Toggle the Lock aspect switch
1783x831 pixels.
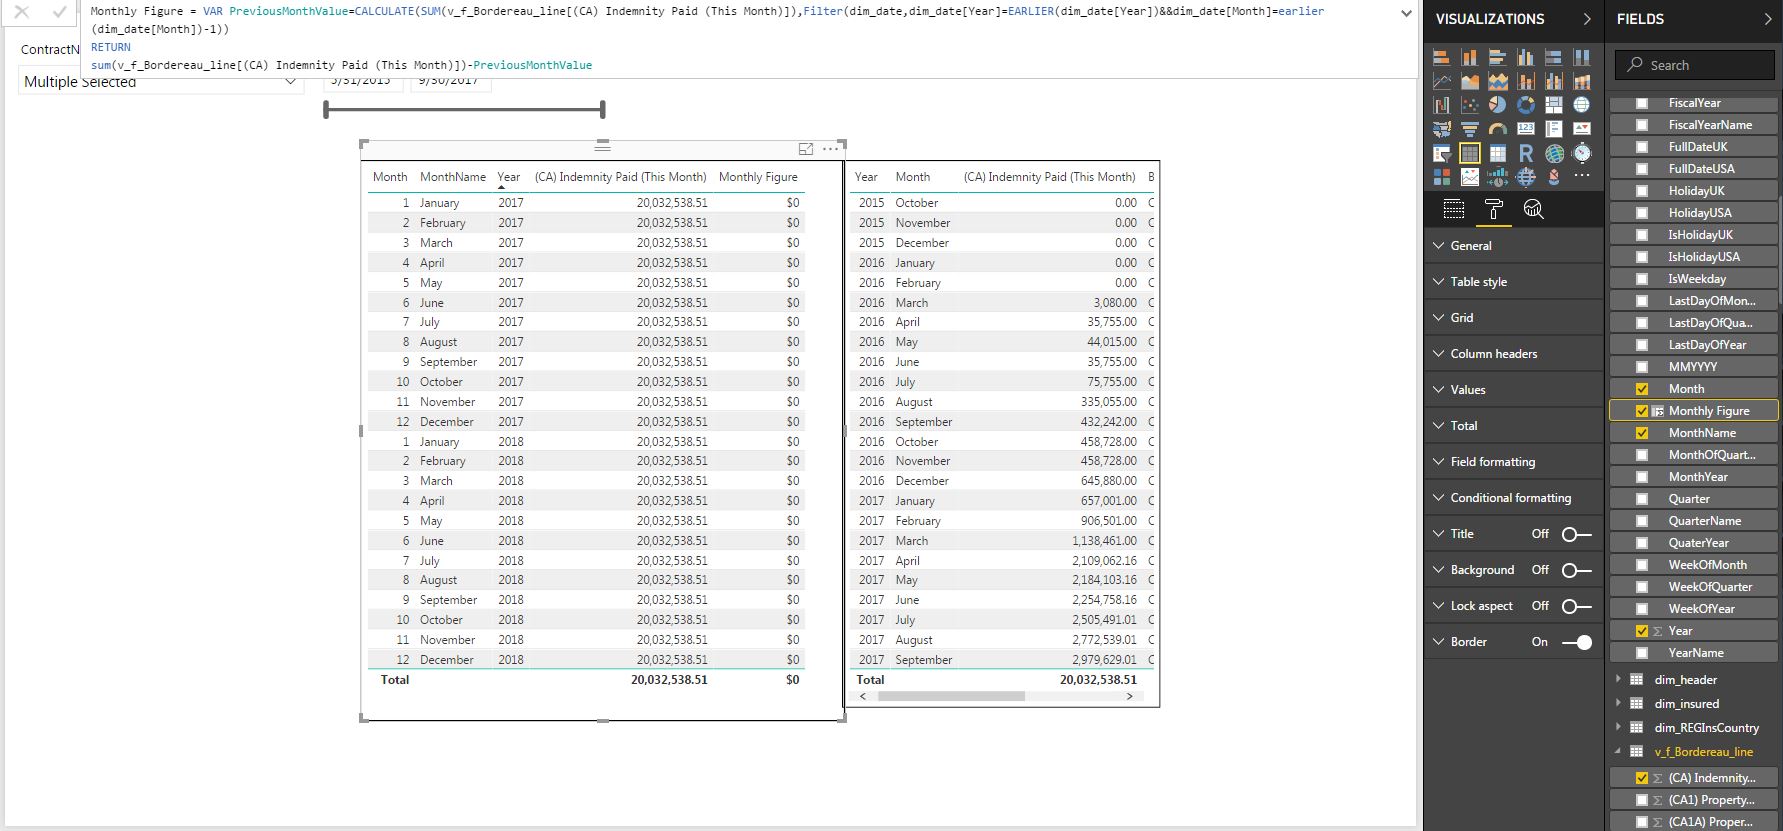click(1576, 606)
